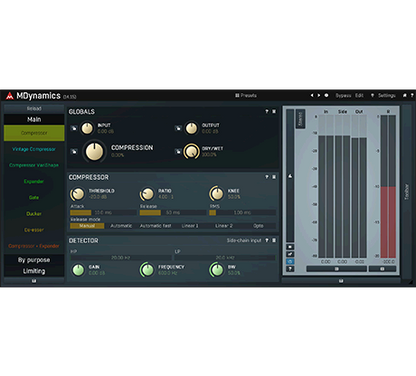Click the Input gain knob
The height and width of the screenshot is (376, 416).
pos(87,128)
